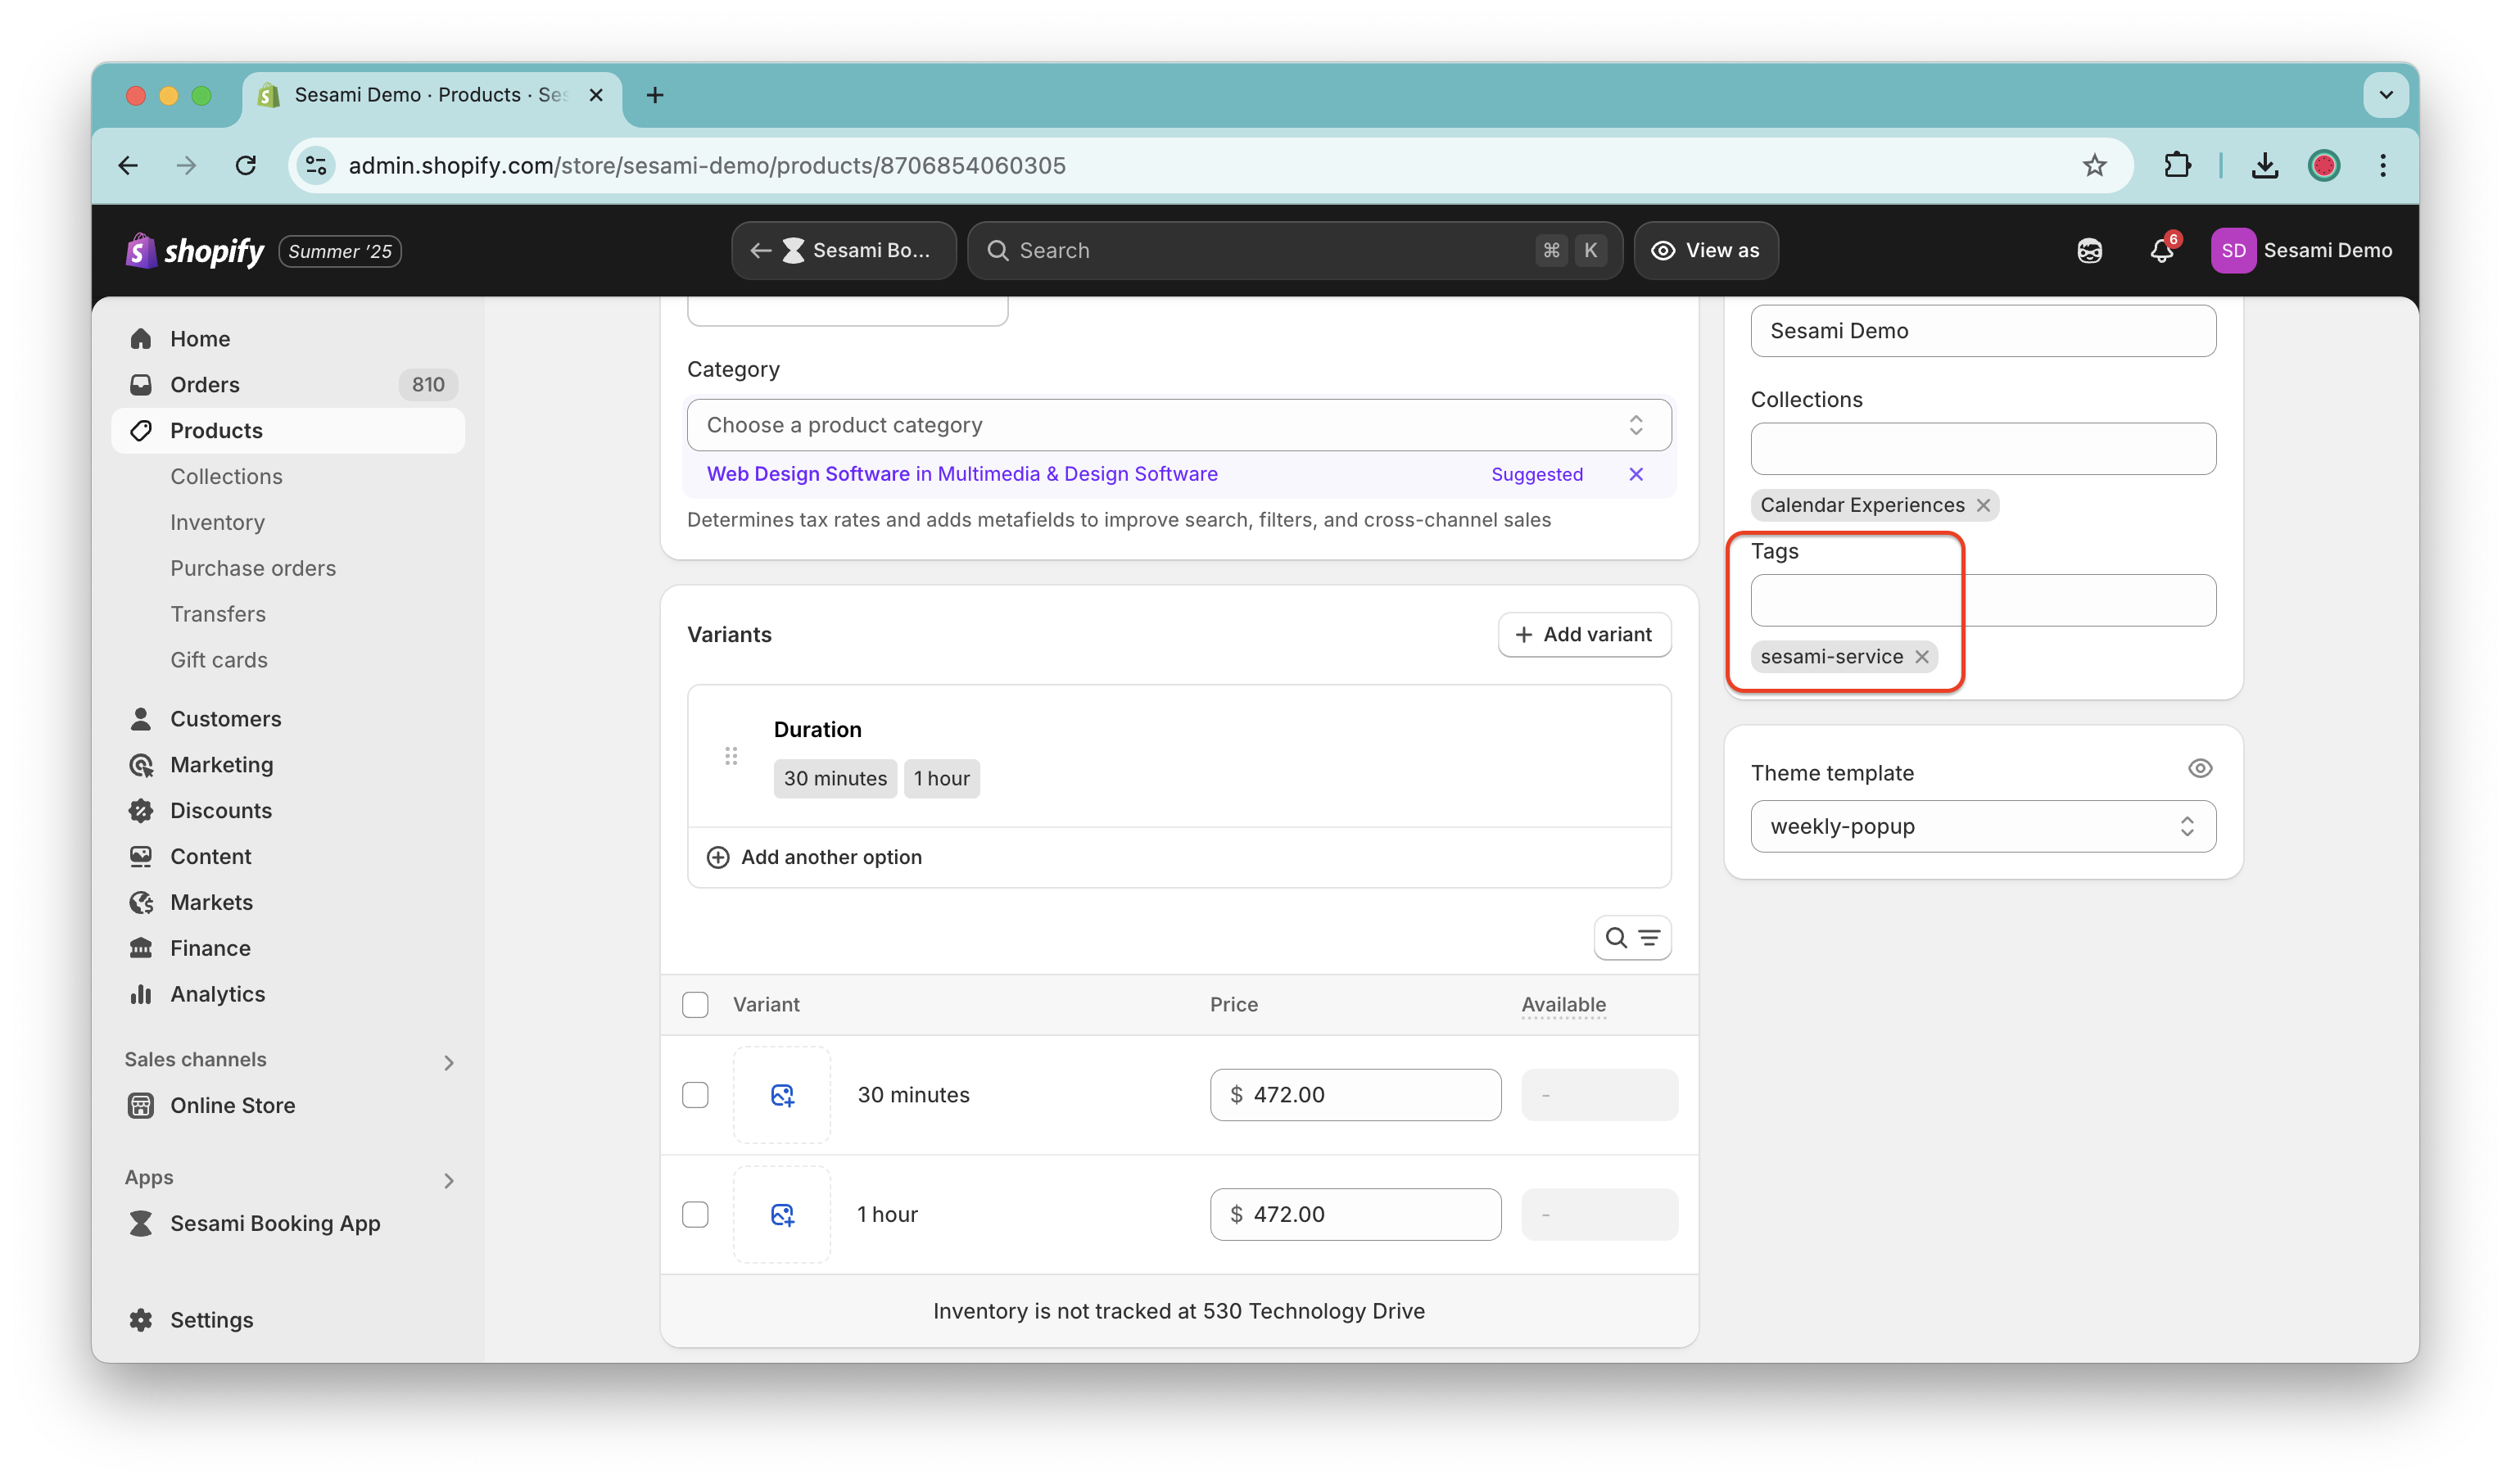Click the Summer '25 badge
2511x1484 pixels.
point(339,251)
